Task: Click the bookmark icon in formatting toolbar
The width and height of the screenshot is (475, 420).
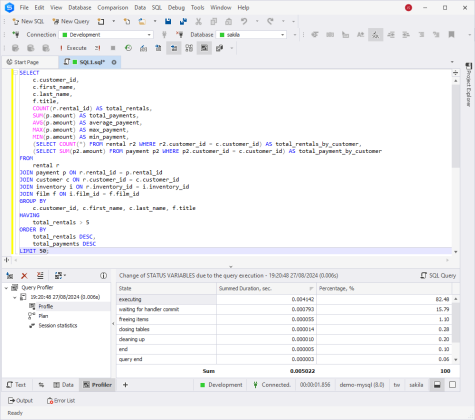Action: click(452, 35)
